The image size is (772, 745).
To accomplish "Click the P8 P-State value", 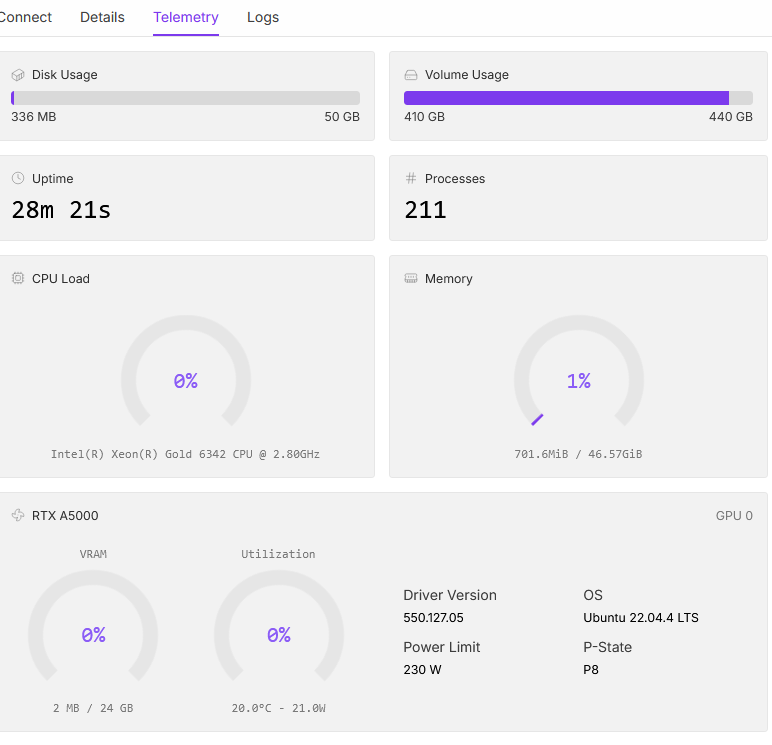I will pos(591,670).
